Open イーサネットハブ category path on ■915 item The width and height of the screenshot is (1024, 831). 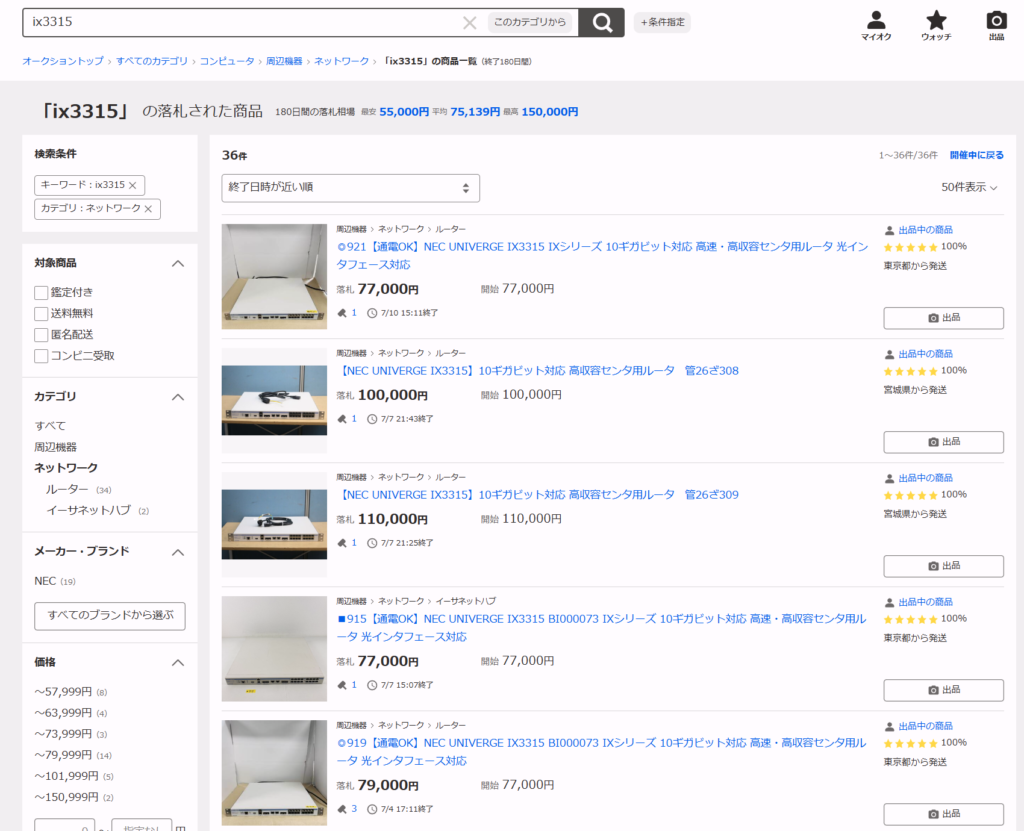(465, 601)
